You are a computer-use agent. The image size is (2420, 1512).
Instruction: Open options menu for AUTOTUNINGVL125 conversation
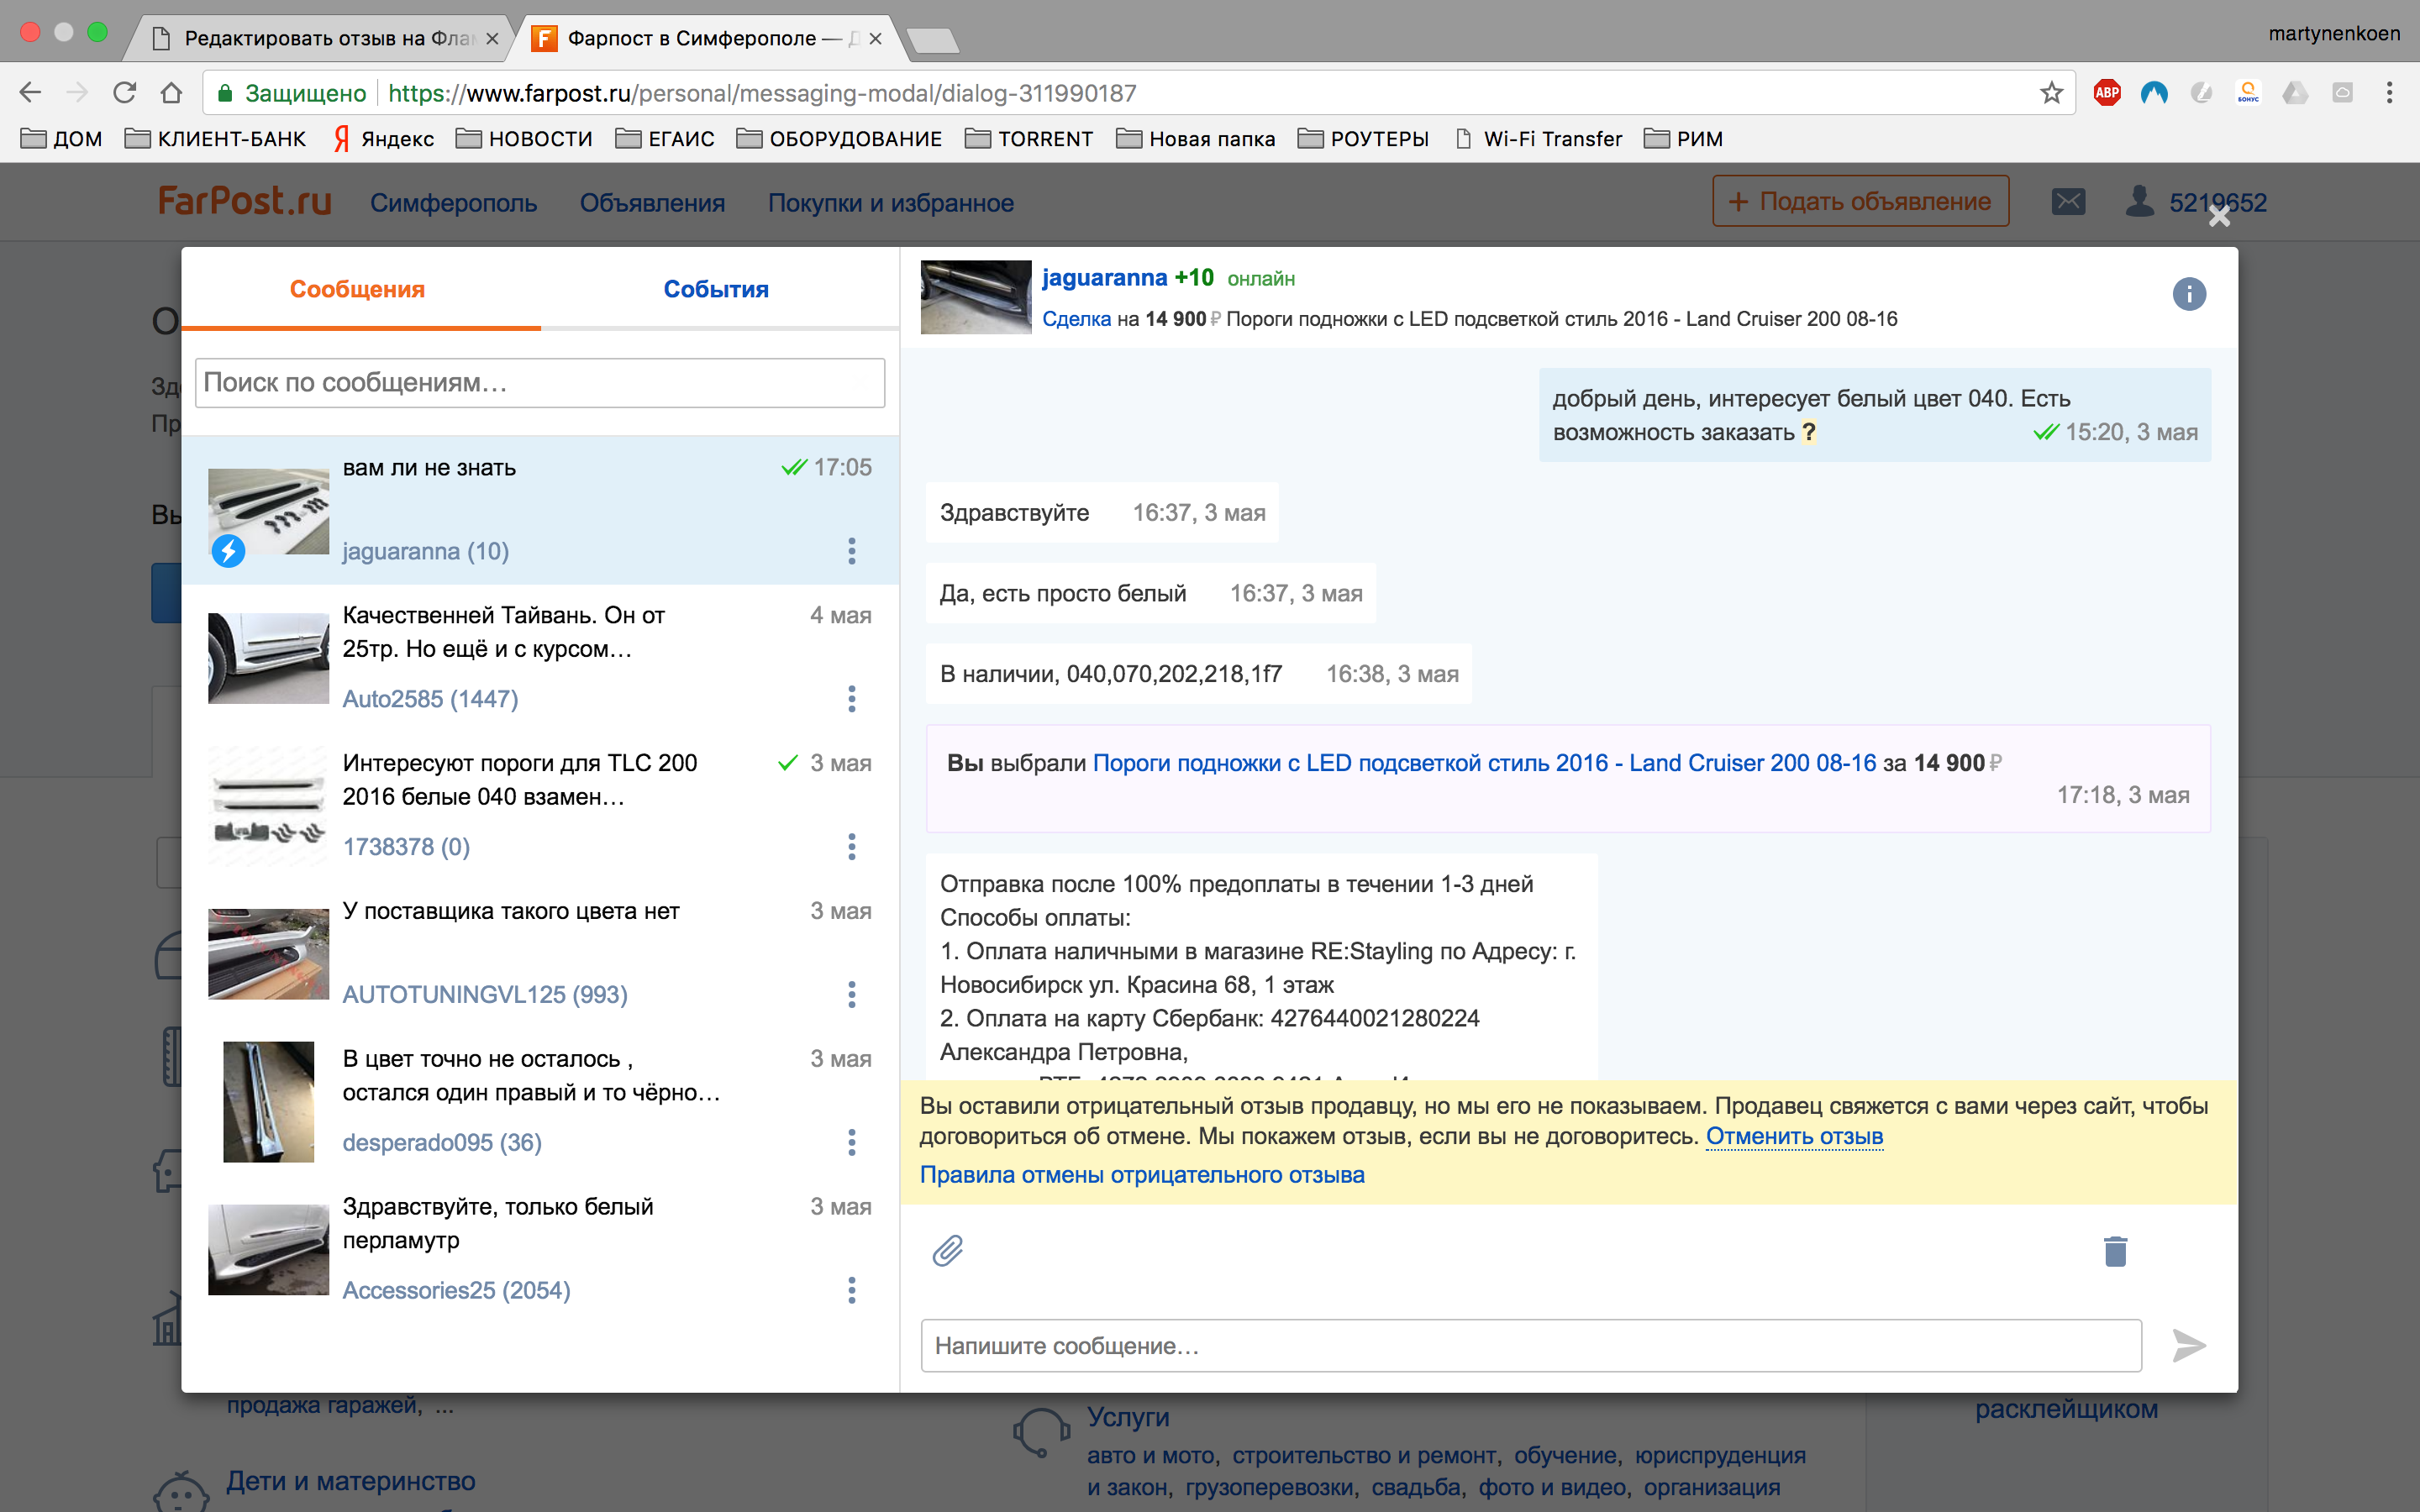pyautogui.click(x=852, y=995)
